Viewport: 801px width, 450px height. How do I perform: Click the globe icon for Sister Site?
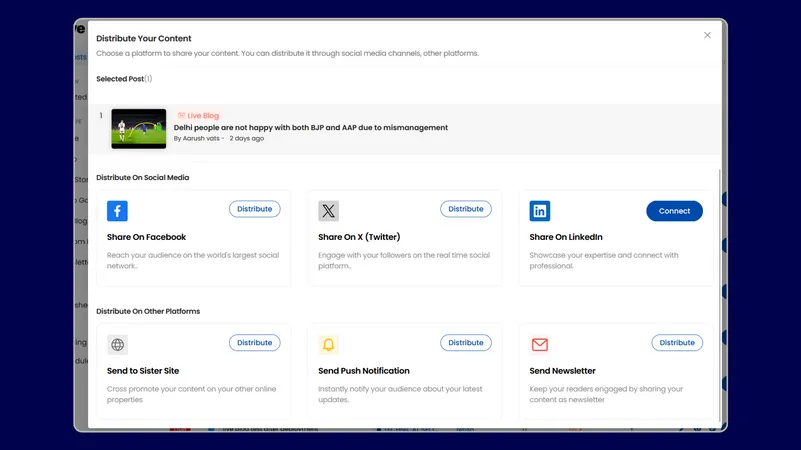pyautogui.click(x=118, y=345)
